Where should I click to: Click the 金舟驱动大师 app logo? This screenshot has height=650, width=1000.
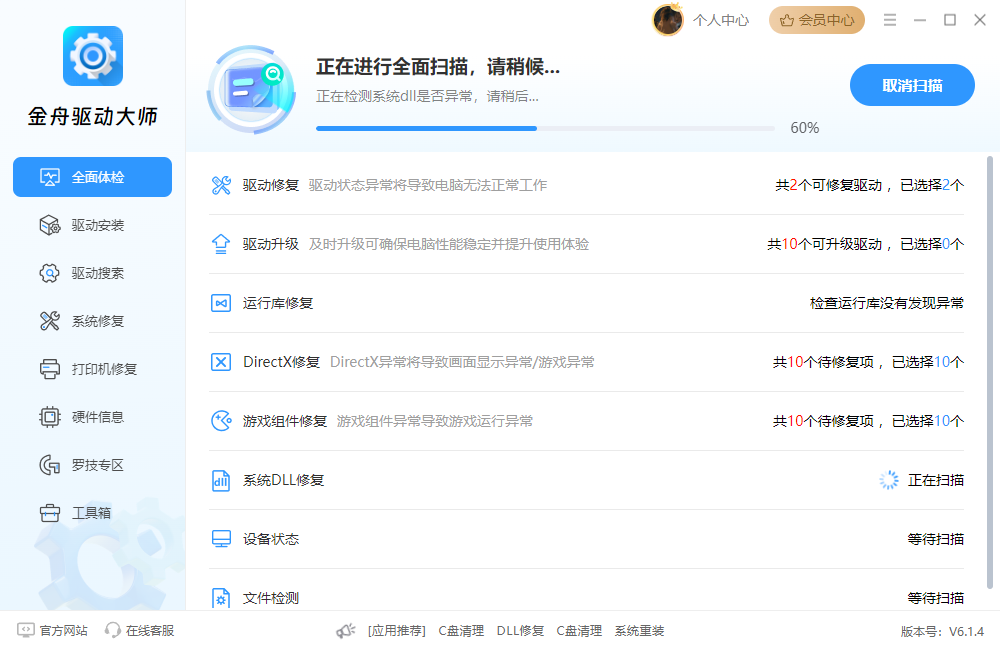coord(92,56)
